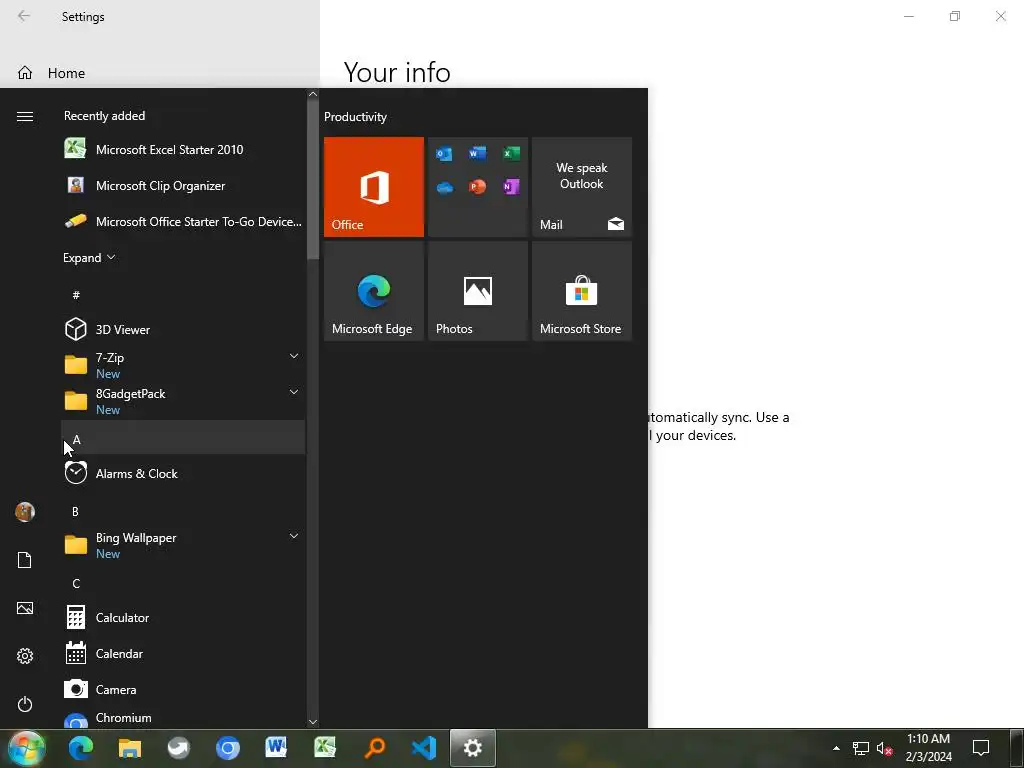Launch the Calculator app

click(183, 618)
